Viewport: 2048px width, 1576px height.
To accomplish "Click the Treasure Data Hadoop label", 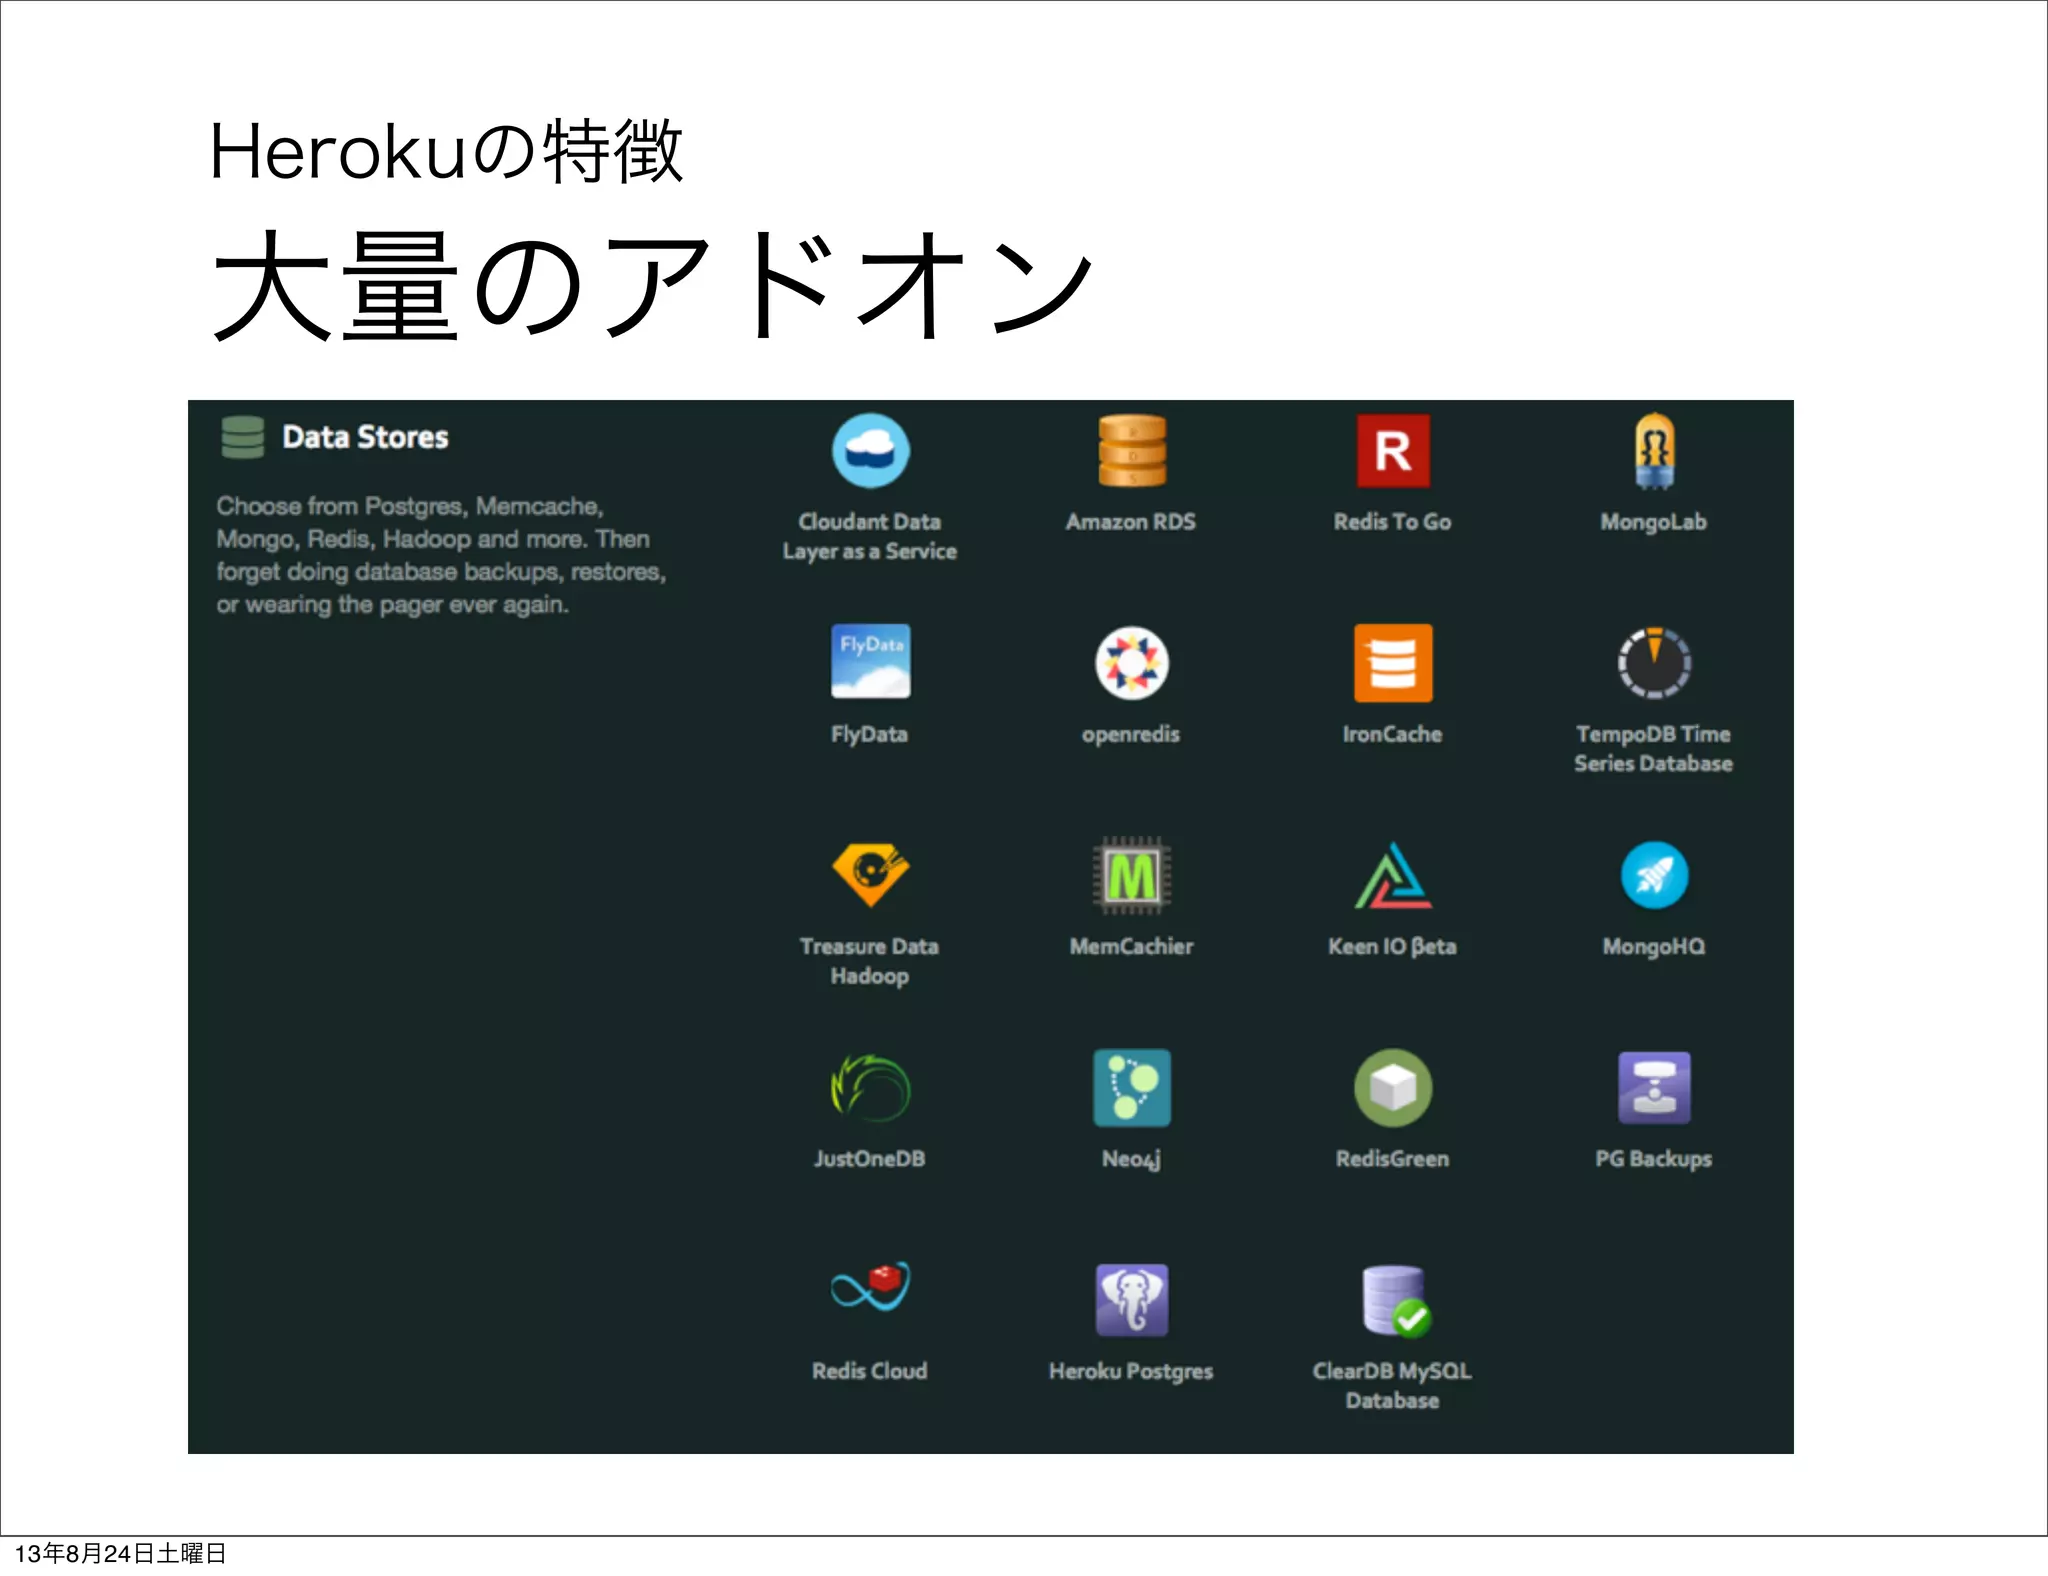I will pos(870,961).
